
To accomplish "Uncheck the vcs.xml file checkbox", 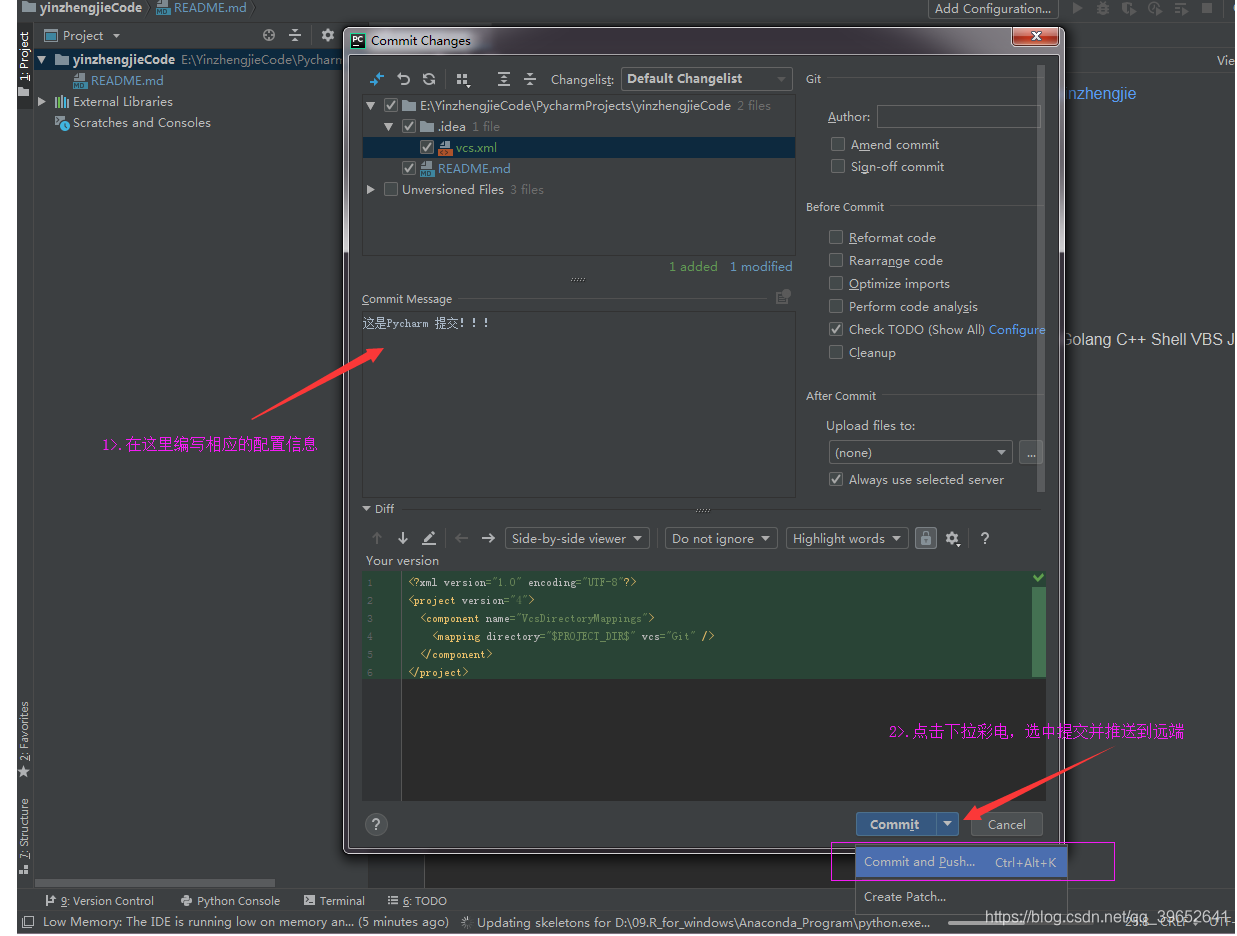I will click(x=426, y=147).
